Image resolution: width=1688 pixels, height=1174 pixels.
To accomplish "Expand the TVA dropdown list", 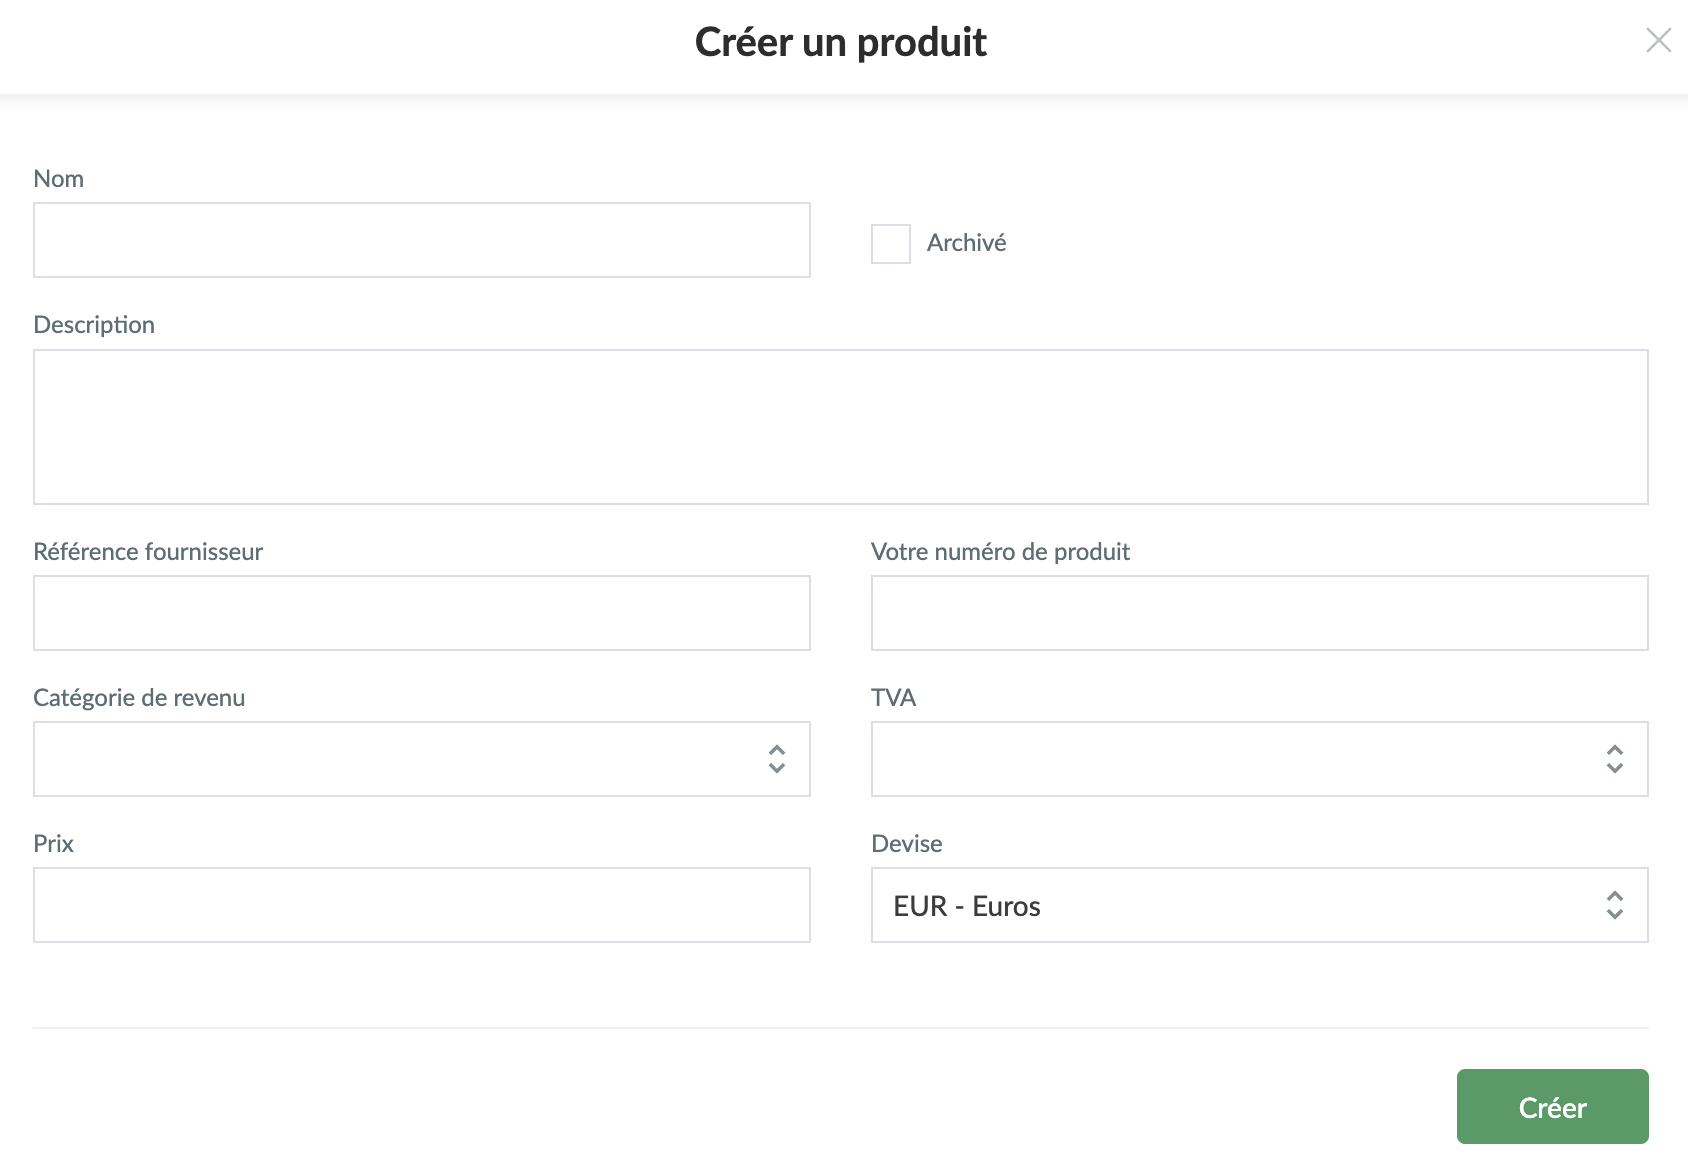I will click(1238, 759).
